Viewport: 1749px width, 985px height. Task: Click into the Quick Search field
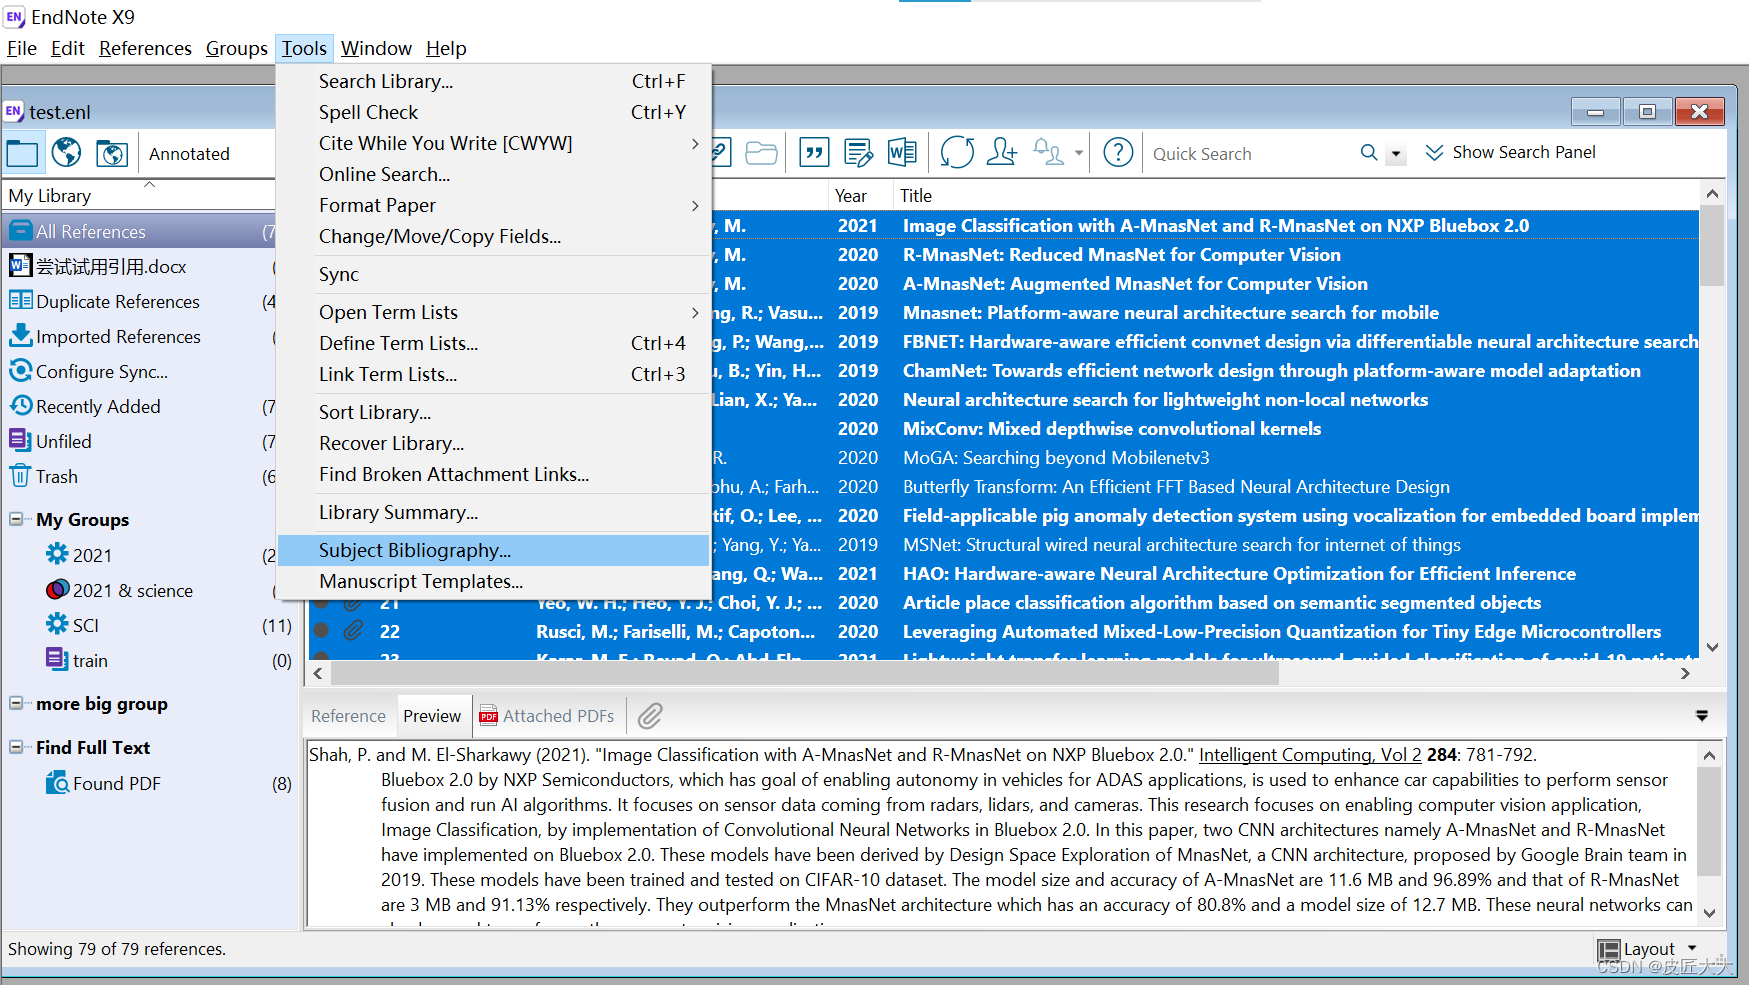(1250, 153)
